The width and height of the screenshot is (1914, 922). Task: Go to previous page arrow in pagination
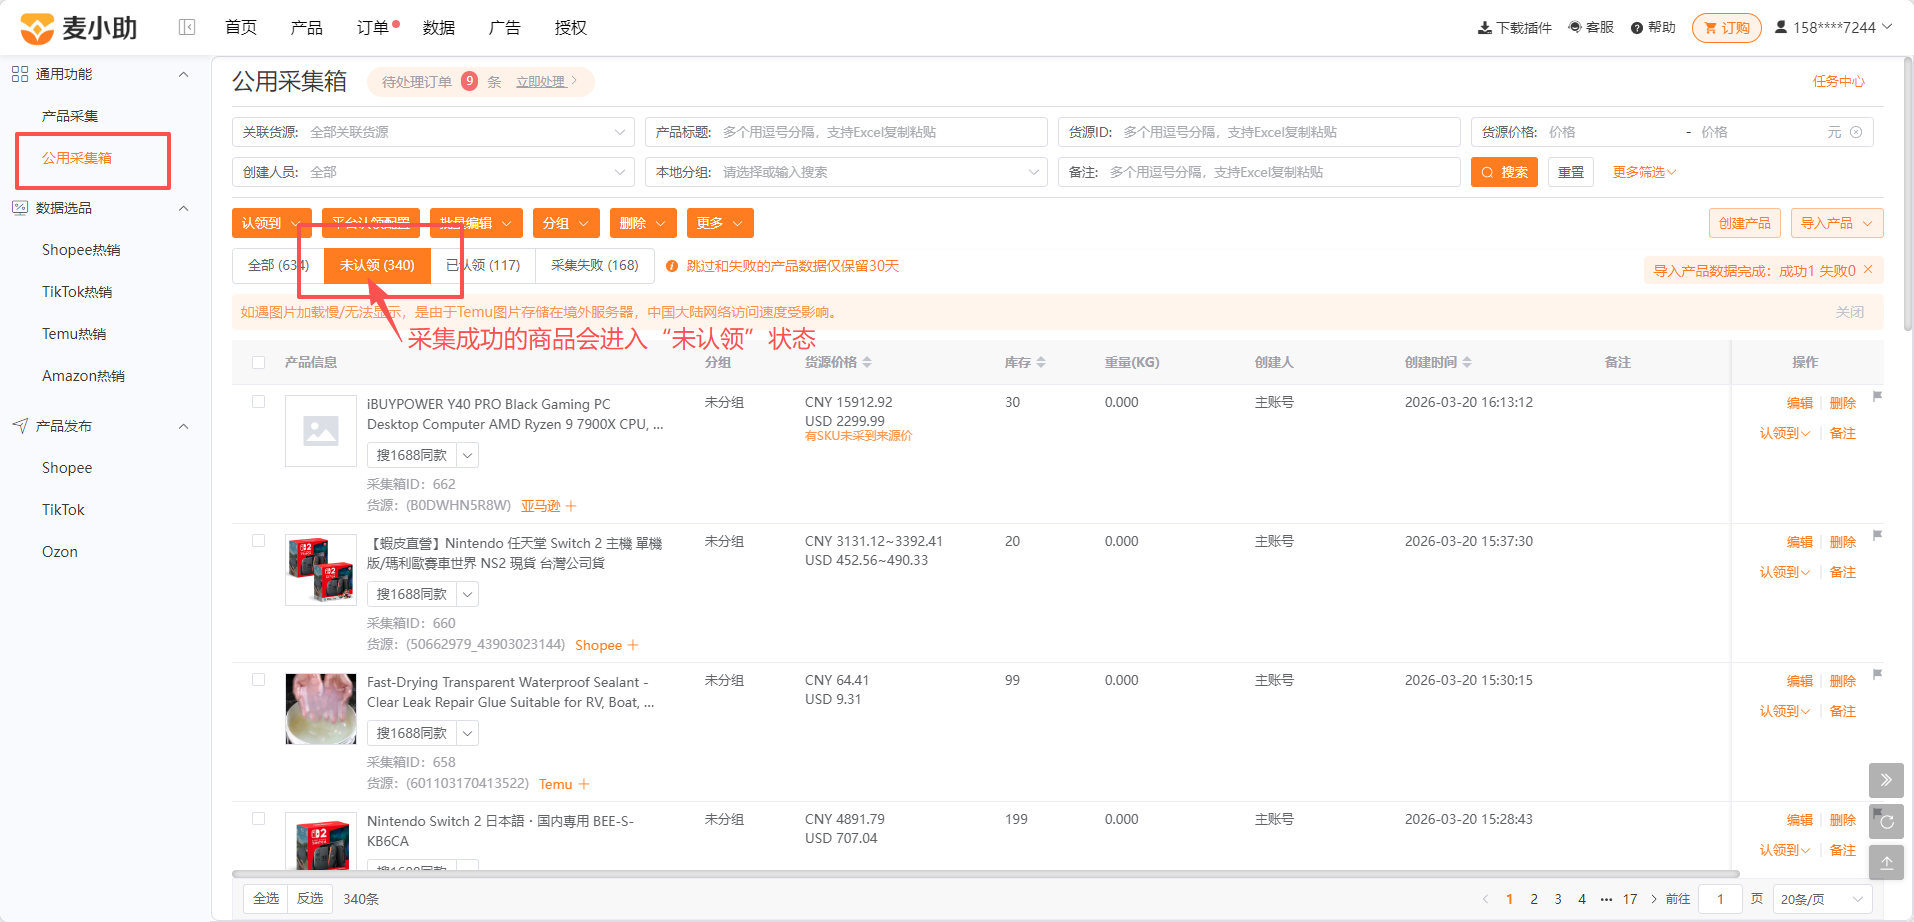[x=1485, y=899]
